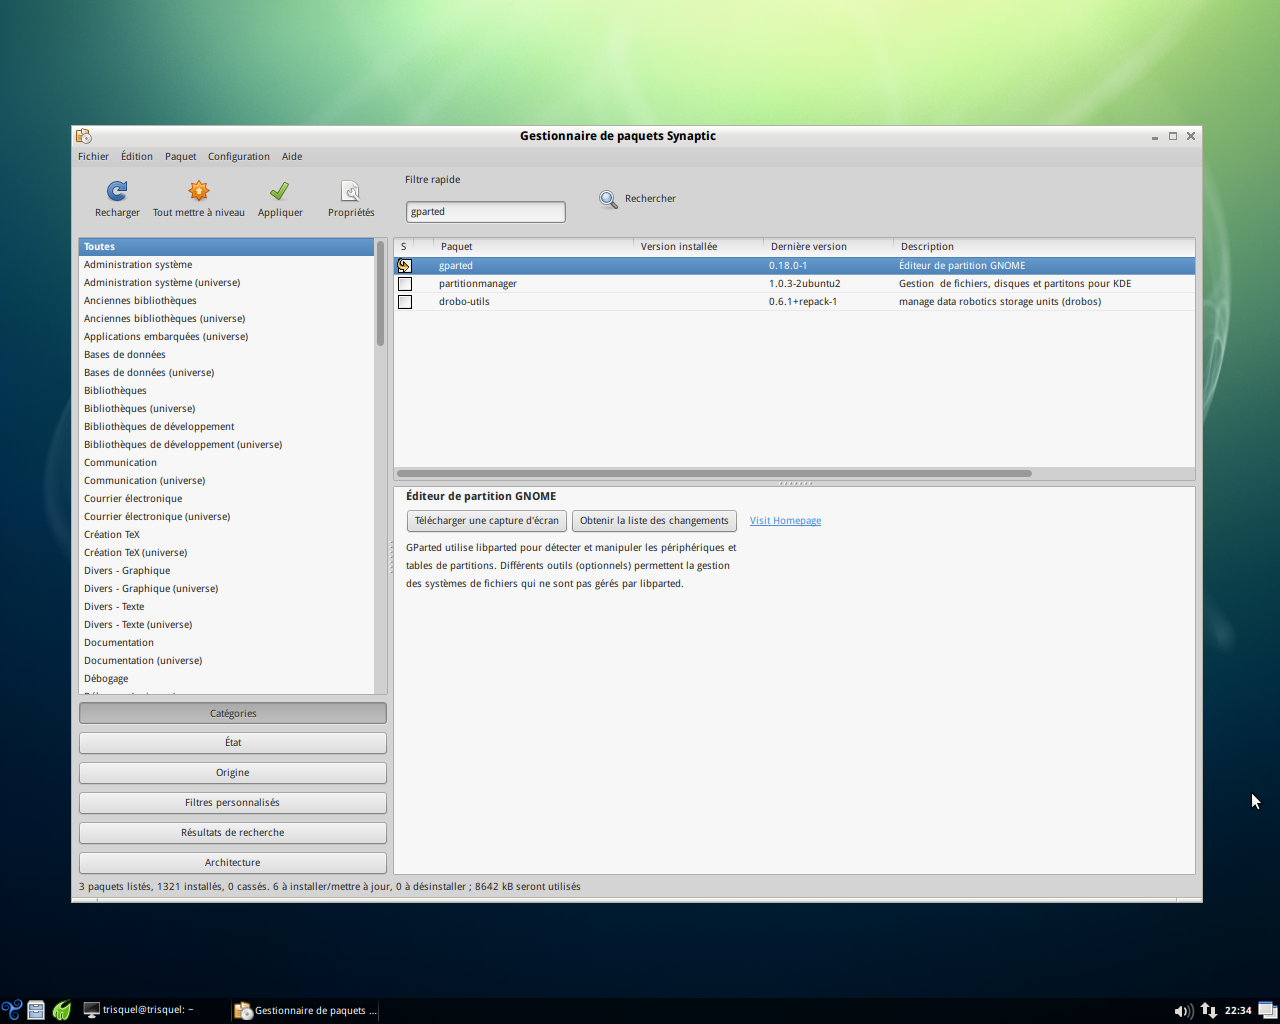Open the Configuration menu
Viewport: 1280px width, 1024px height.
point(239,157)
